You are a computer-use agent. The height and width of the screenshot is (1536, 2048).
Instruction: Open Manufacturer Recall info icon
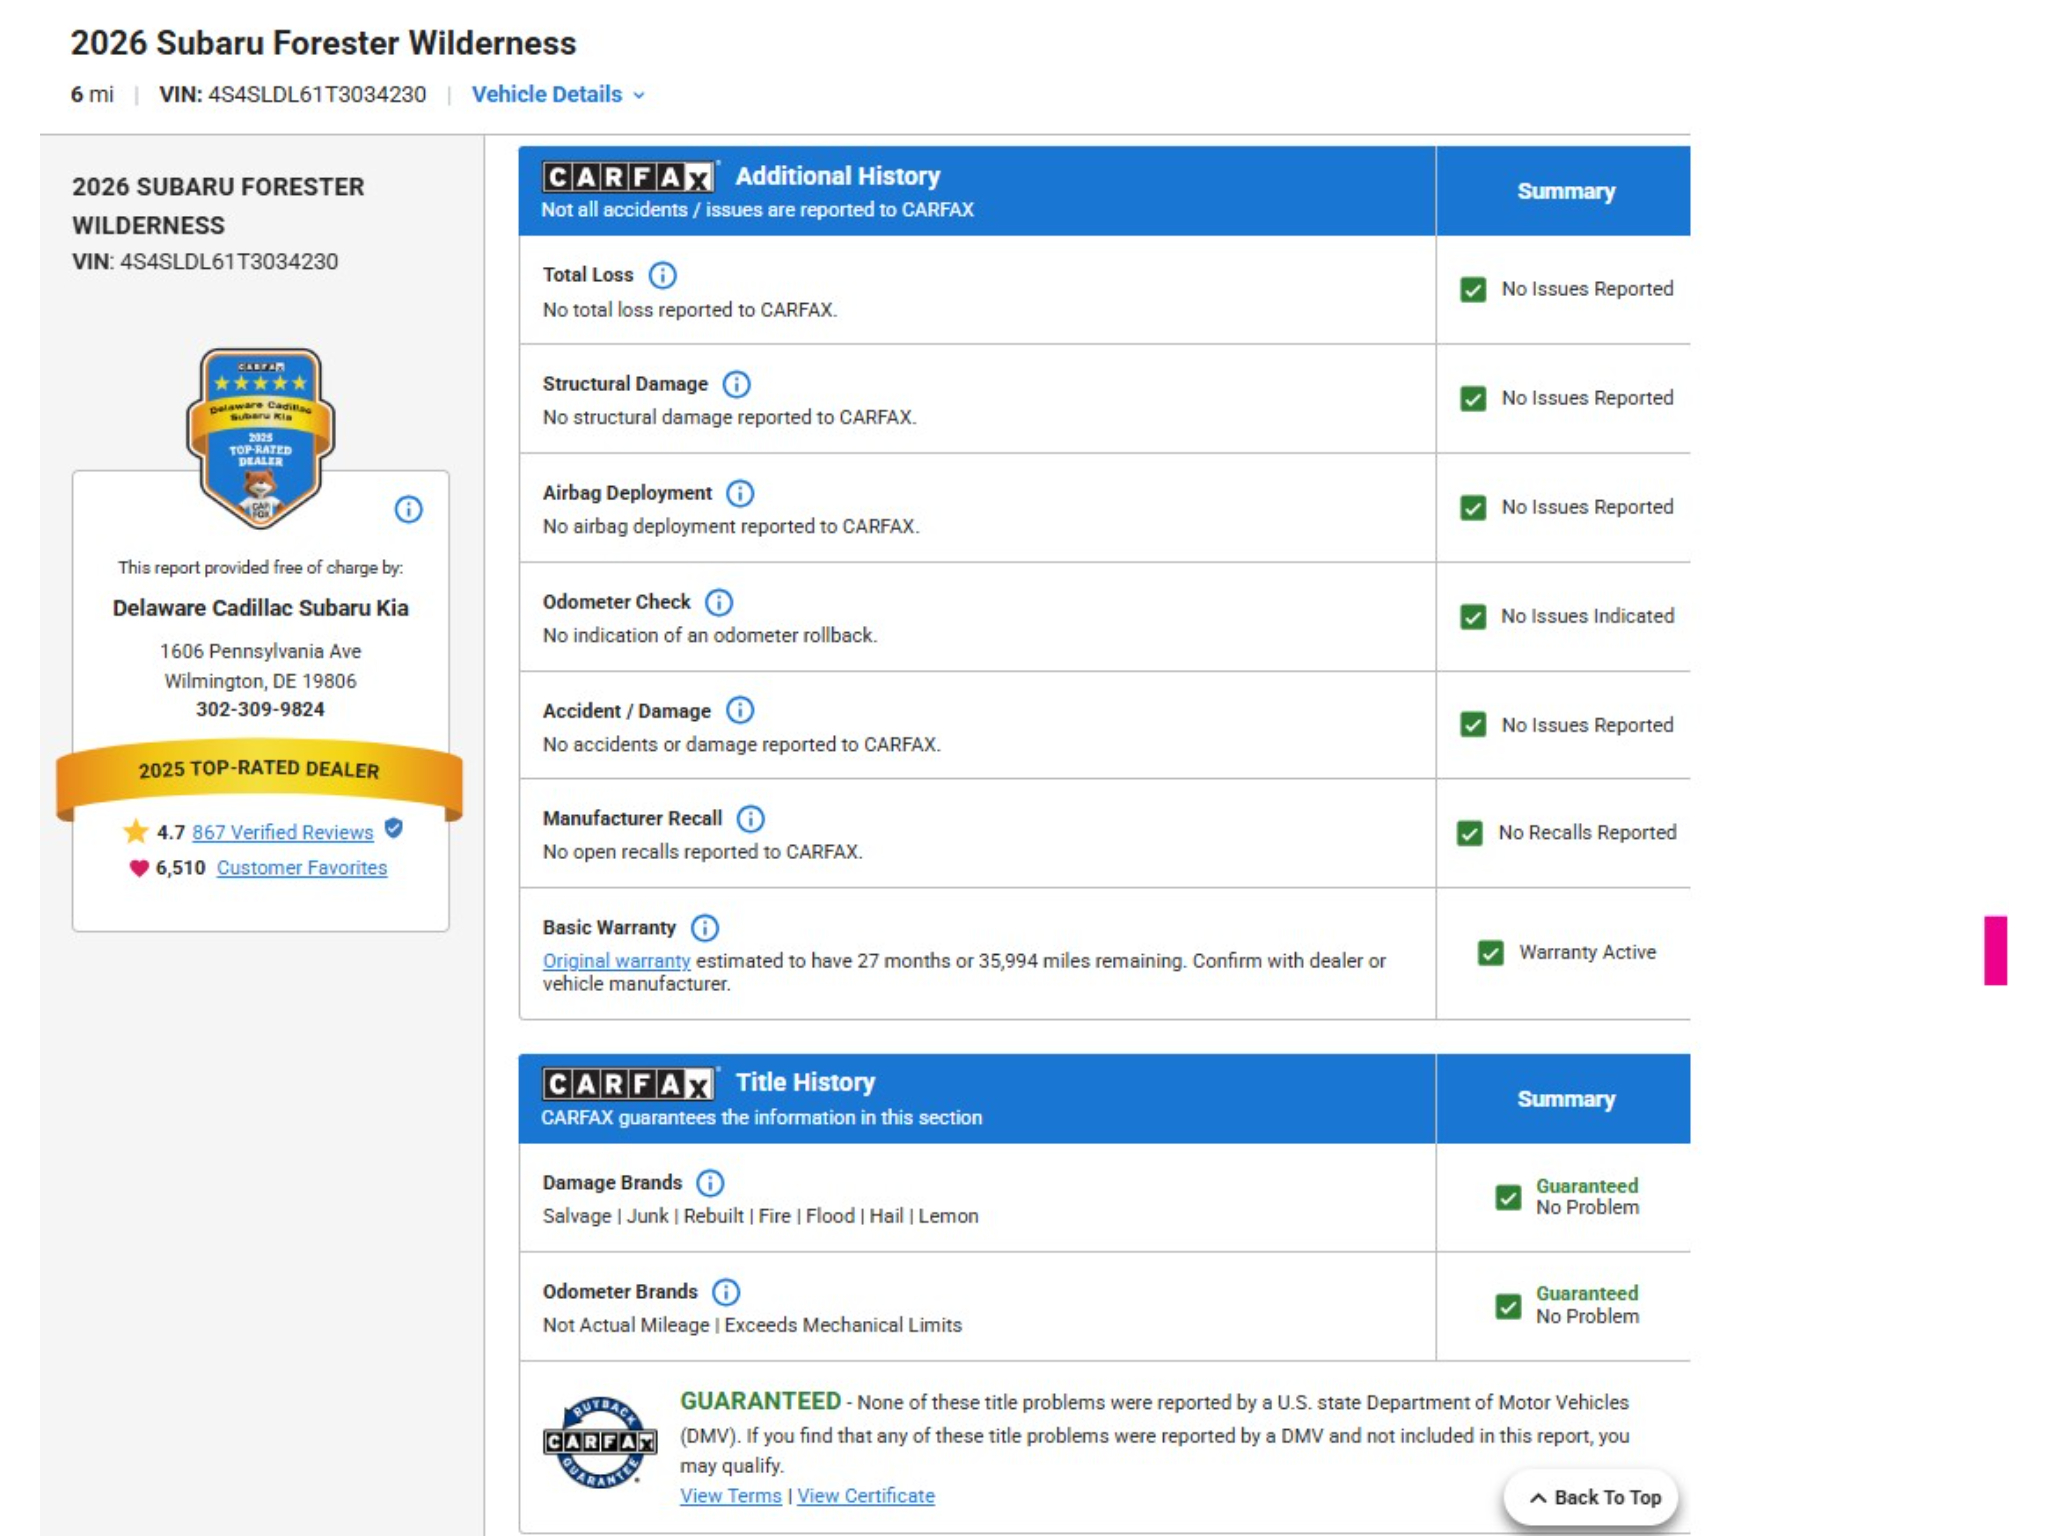751,819
